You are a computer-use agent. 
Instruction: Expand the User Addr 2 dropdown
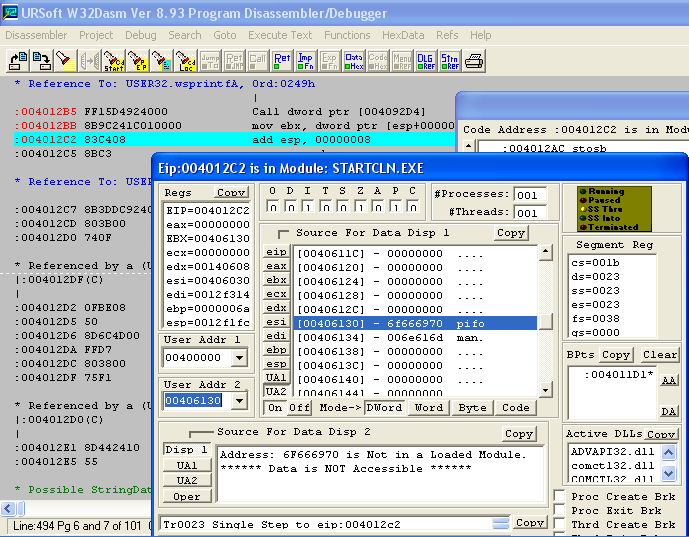pyautogui.click(x=239, y=400)
